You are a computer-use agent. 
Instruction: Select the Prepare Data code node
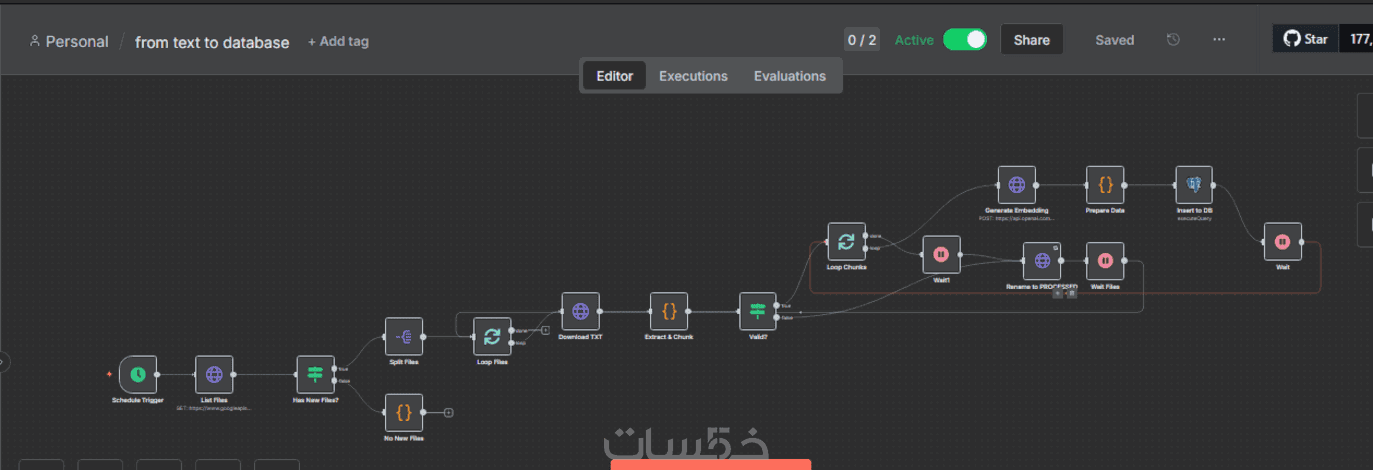(x=1105, y=185)
